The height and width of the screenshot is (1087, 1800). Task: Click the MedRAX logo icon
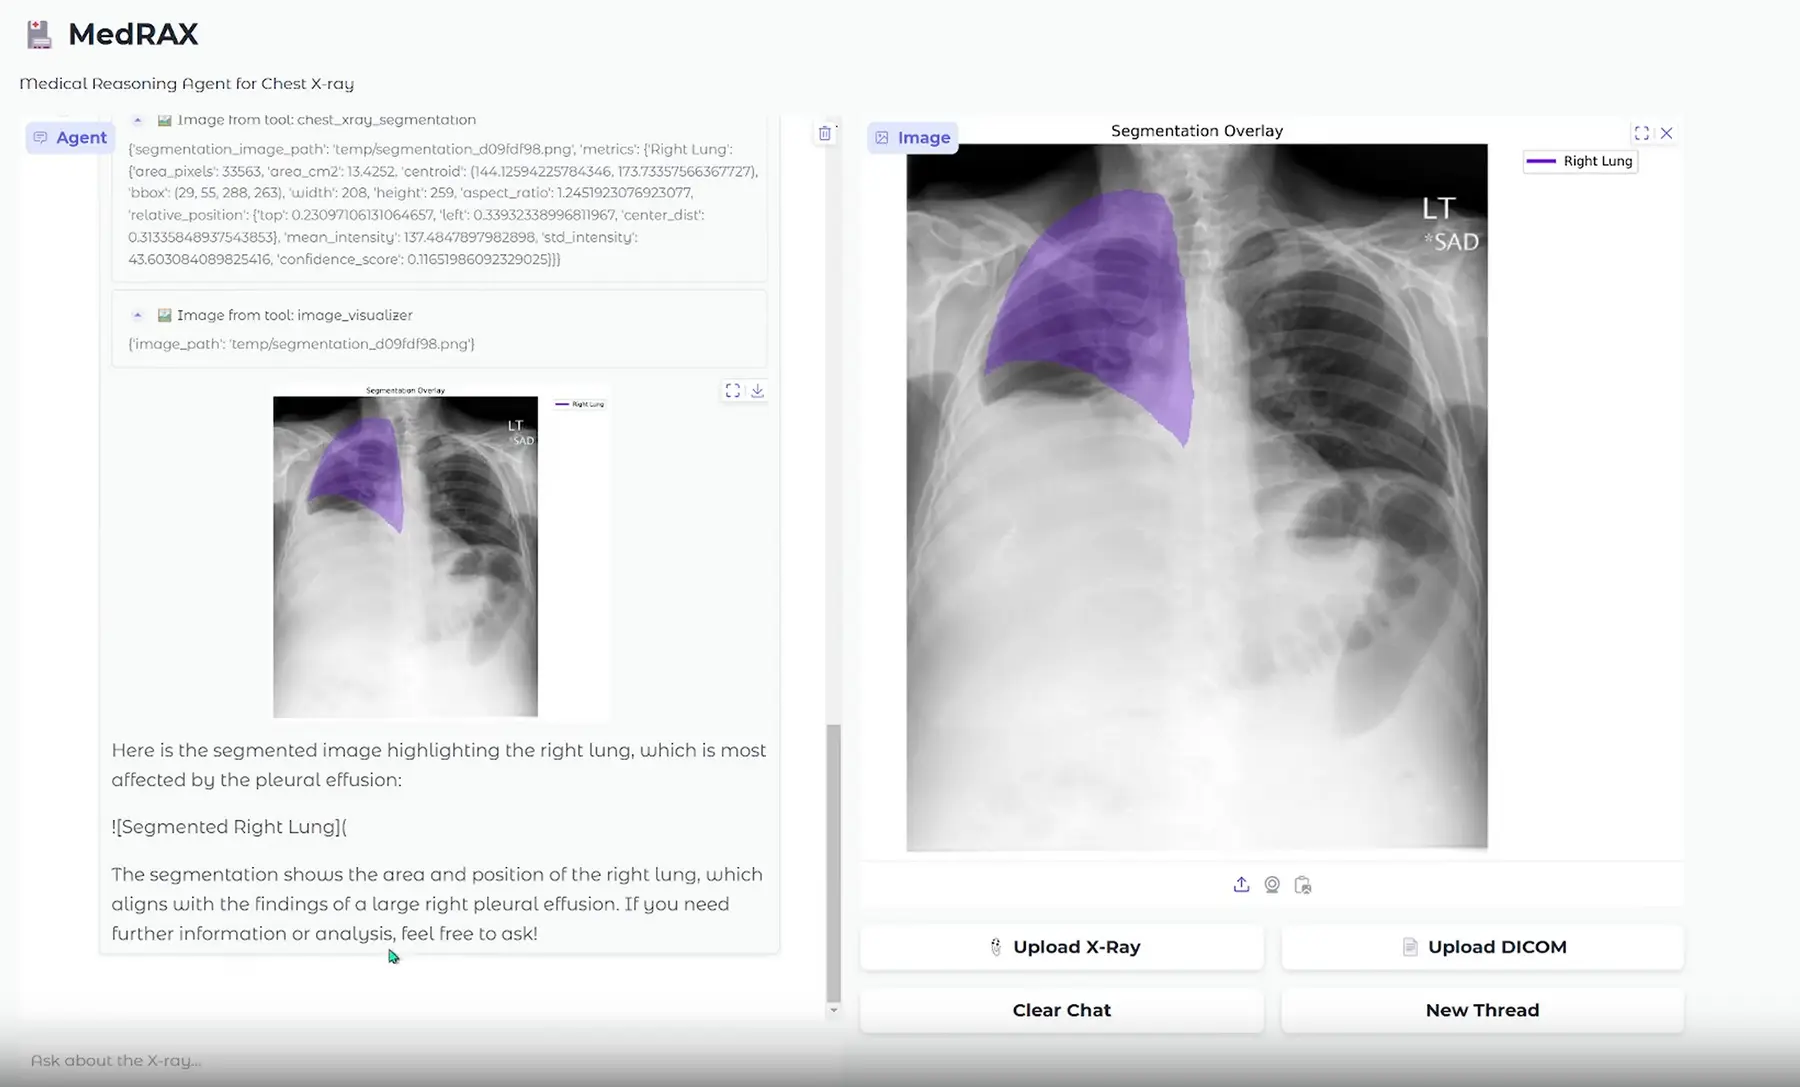pyautogui.click(x=39, y=34)
